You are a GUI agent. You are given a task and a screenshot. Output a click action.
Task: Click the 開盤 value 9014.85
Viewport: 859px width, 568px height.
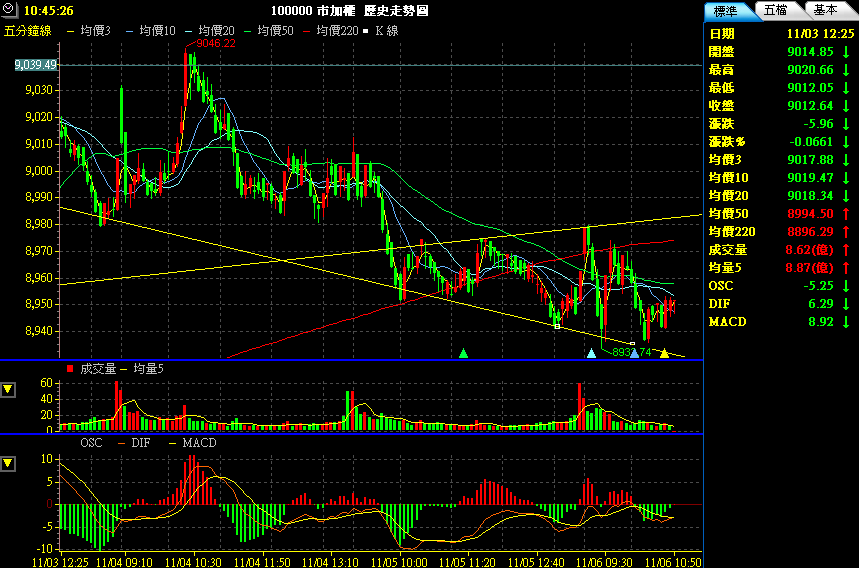pyautogui.click(x=810, y=52)
